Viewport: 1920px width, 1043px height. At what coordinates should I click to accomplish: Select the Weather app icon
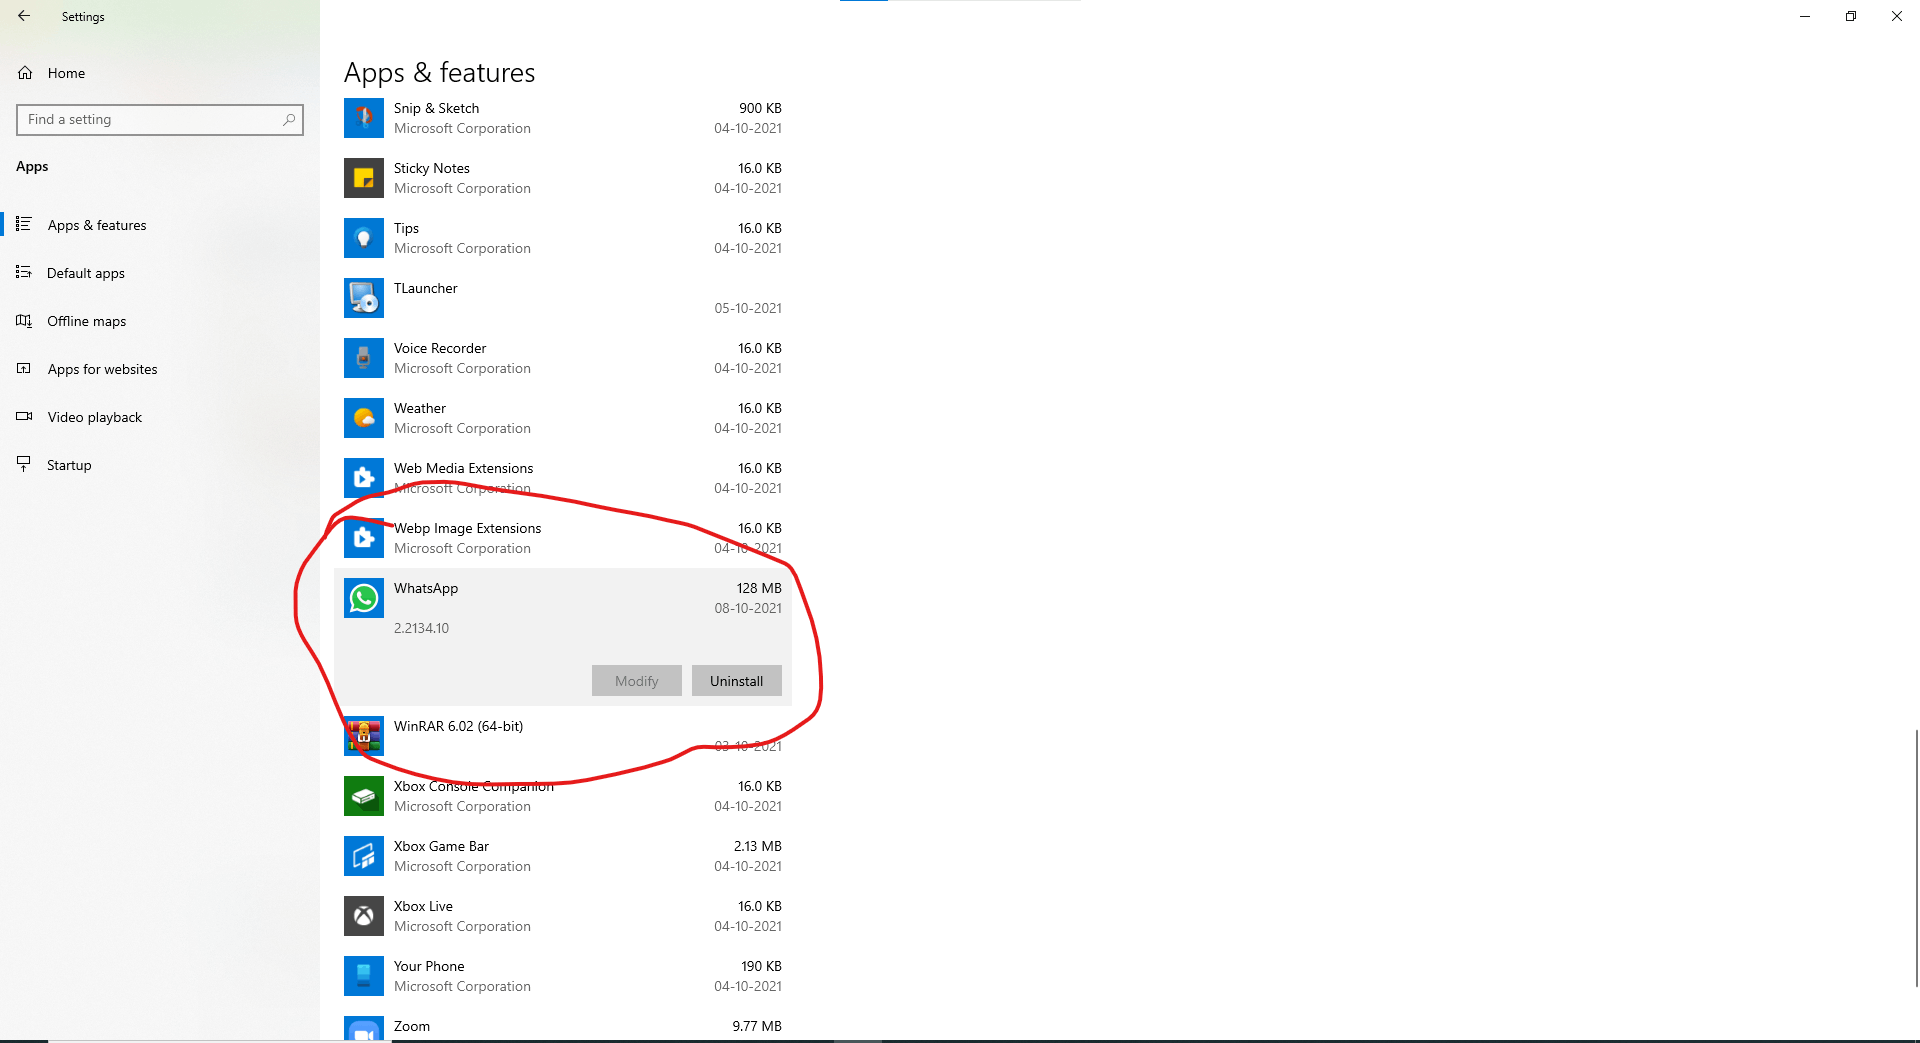click(x=364, y=418)
